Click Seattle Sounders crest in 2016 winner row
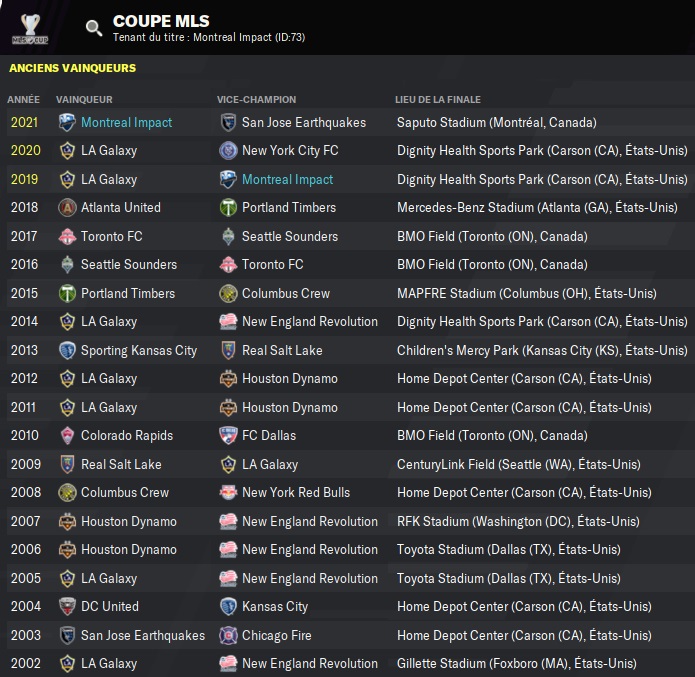Image resolution: width=695 pixels, height=677 pixels. [67, 265]
